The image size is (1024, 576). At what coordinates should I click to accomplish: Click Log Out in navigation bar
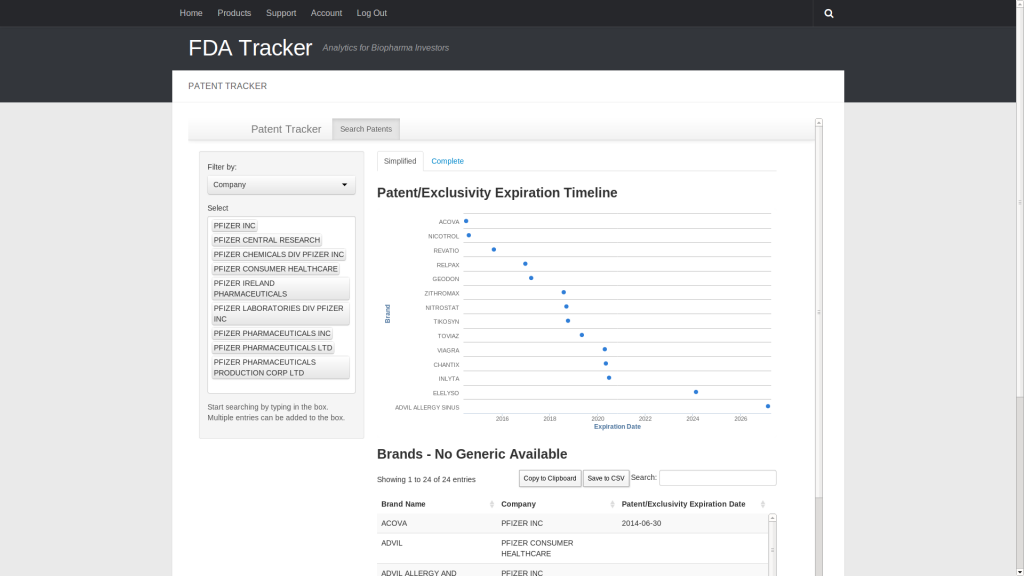pyautogui.click(x=372, y=13)
